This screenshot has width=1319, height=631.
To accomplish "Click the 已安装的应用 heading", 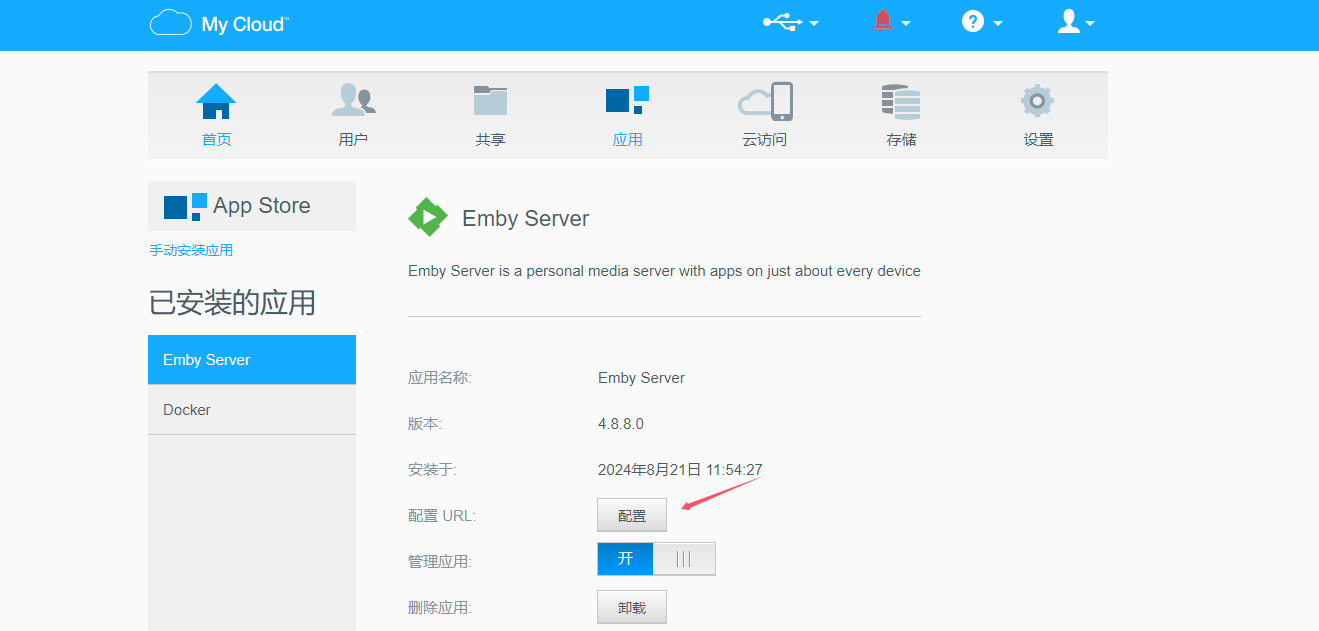I will 232,303.
